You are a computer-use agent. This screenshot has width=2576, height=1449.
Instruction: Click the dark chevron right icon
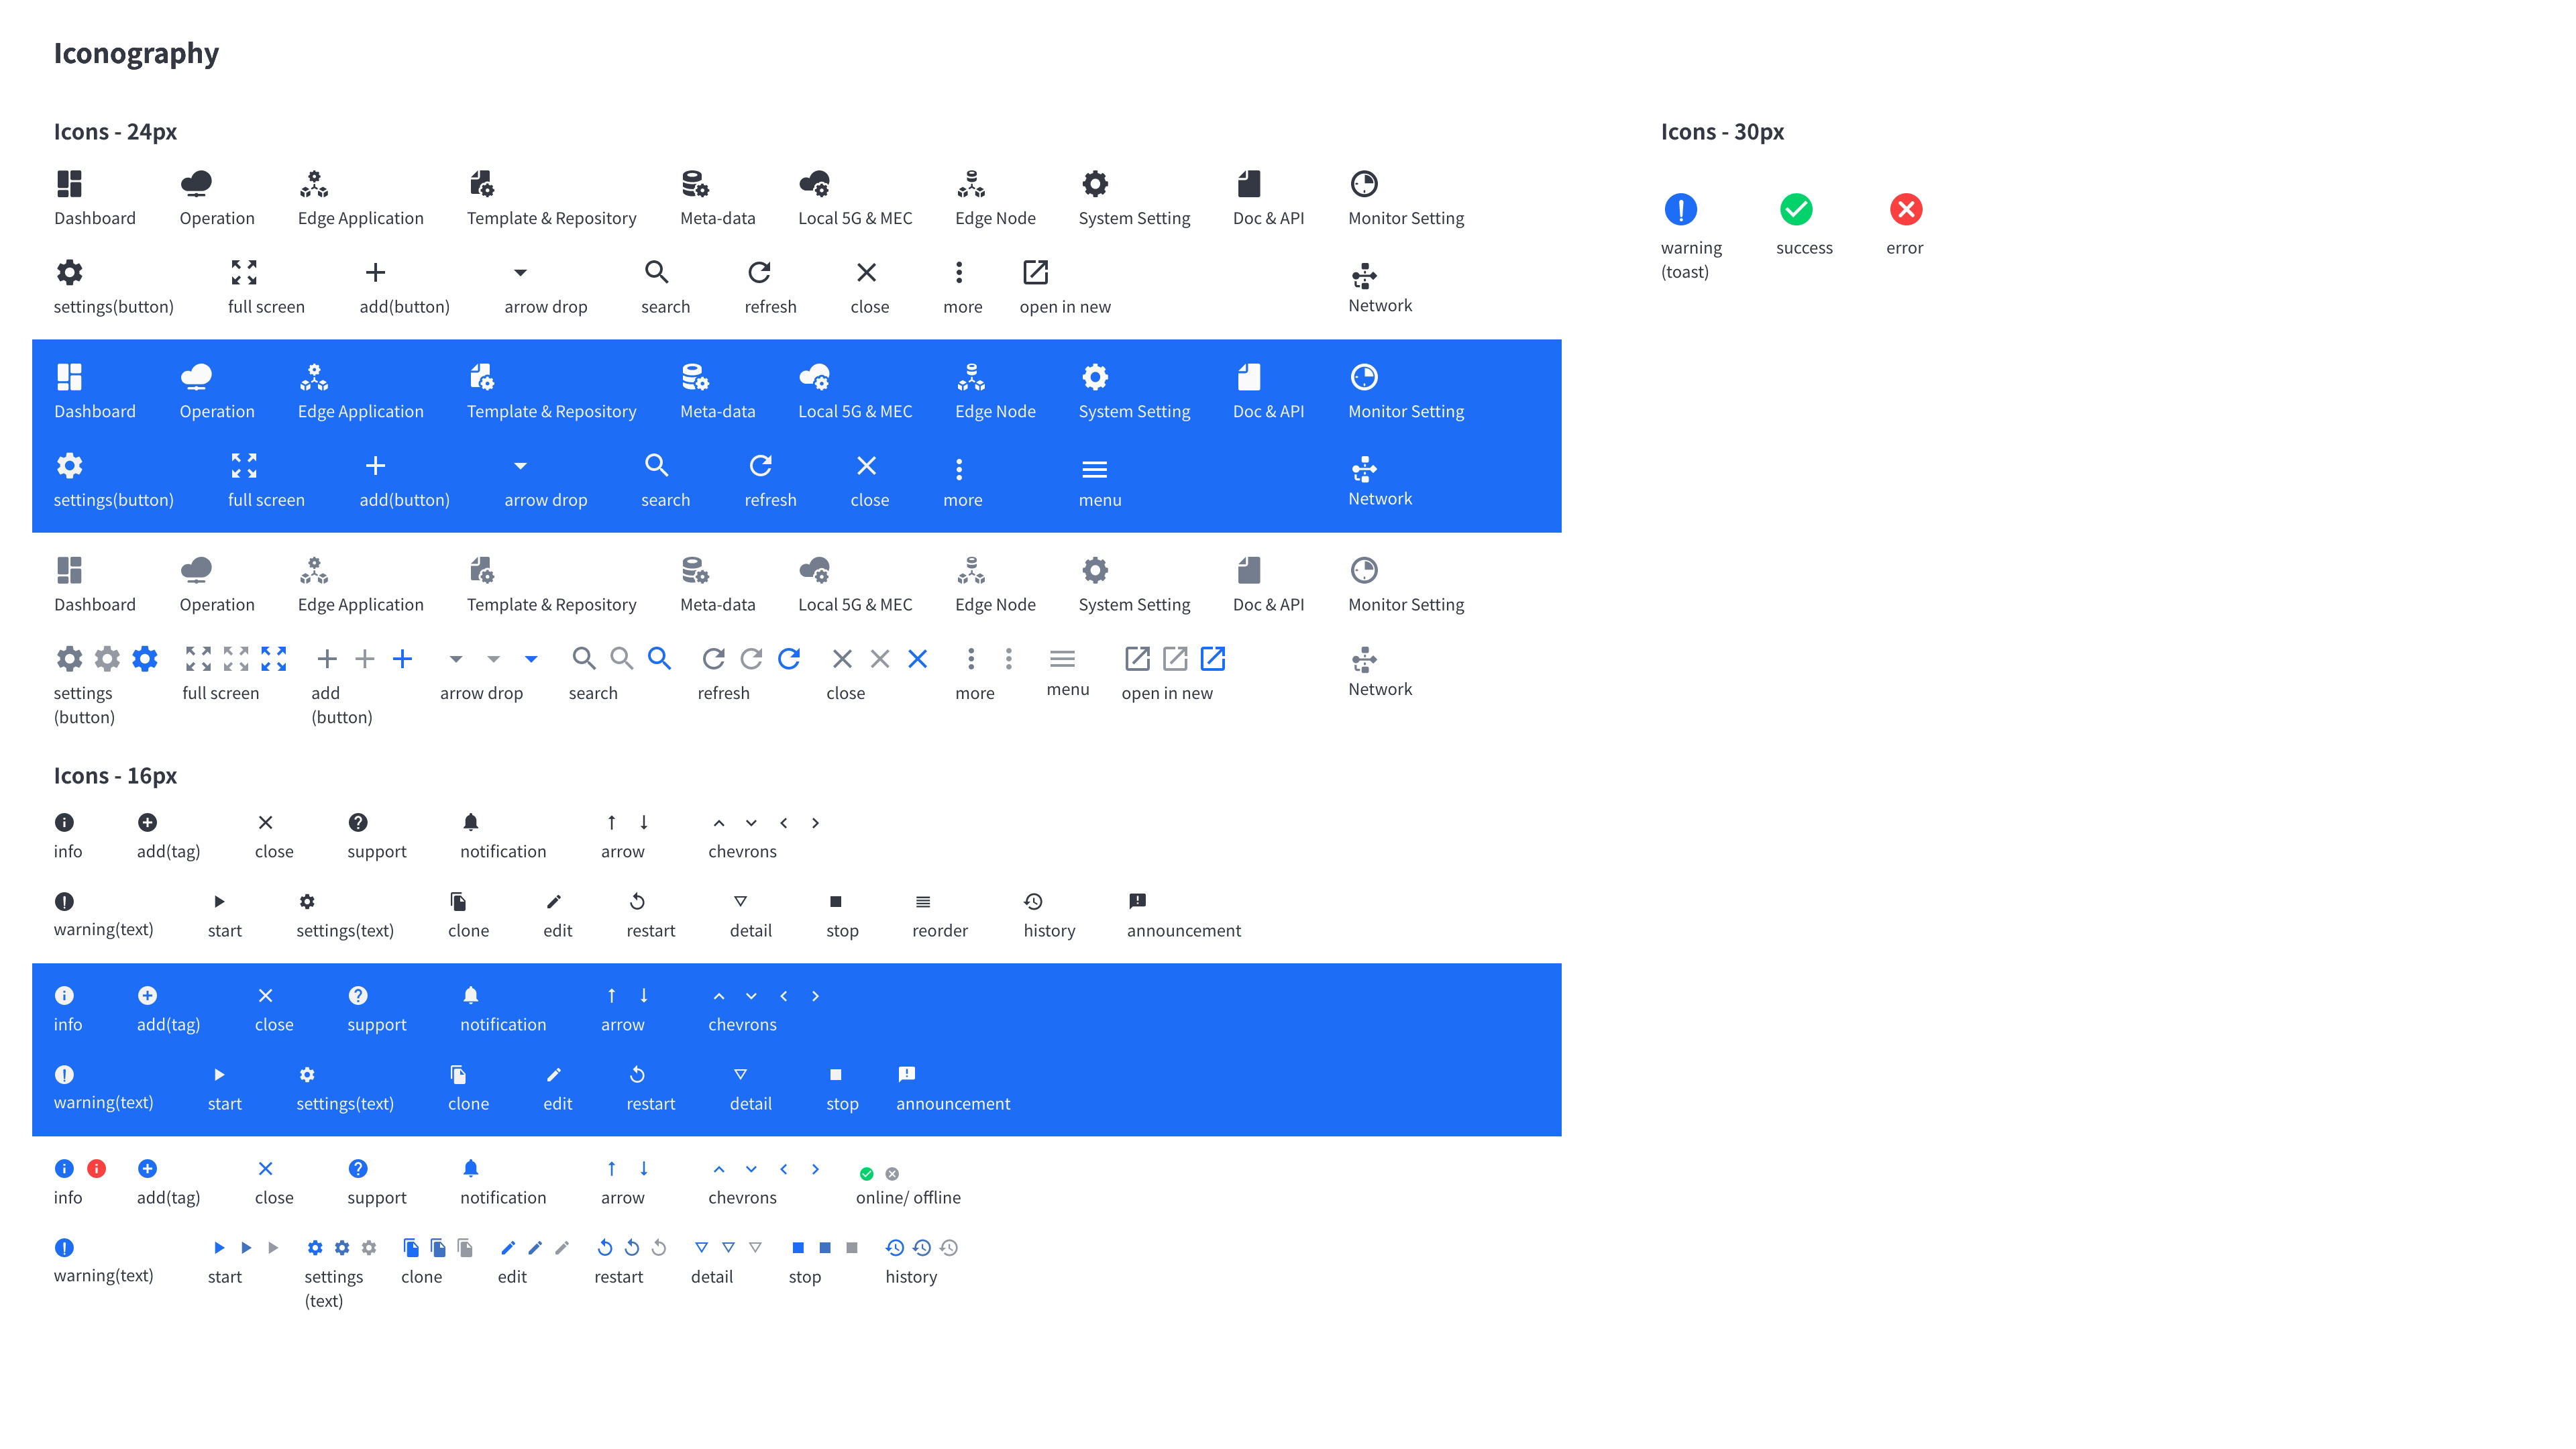[816, 823]
